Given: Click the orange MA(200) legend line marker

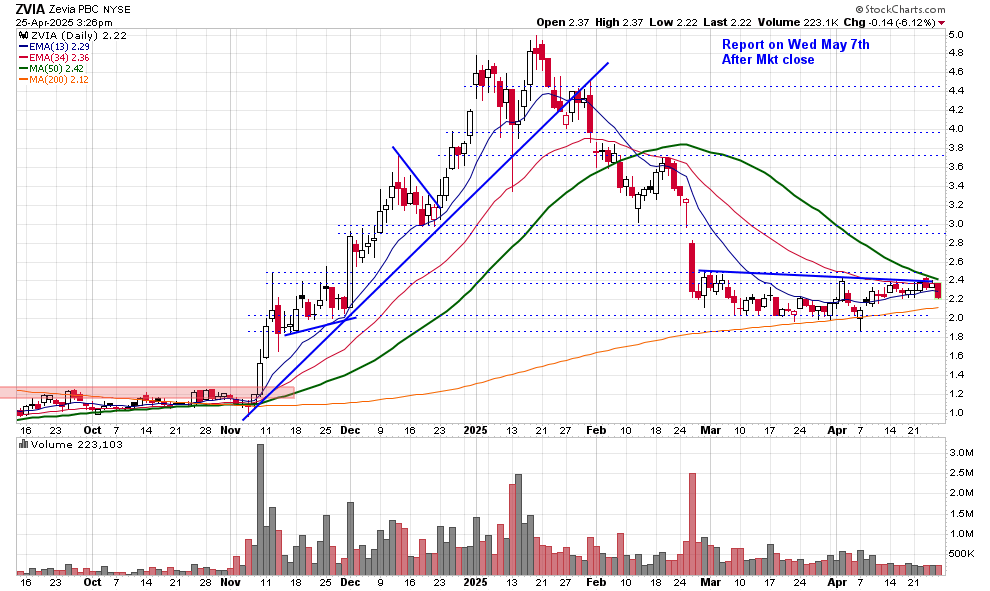Looking at the screenshot, I should [x=26, y=80].
